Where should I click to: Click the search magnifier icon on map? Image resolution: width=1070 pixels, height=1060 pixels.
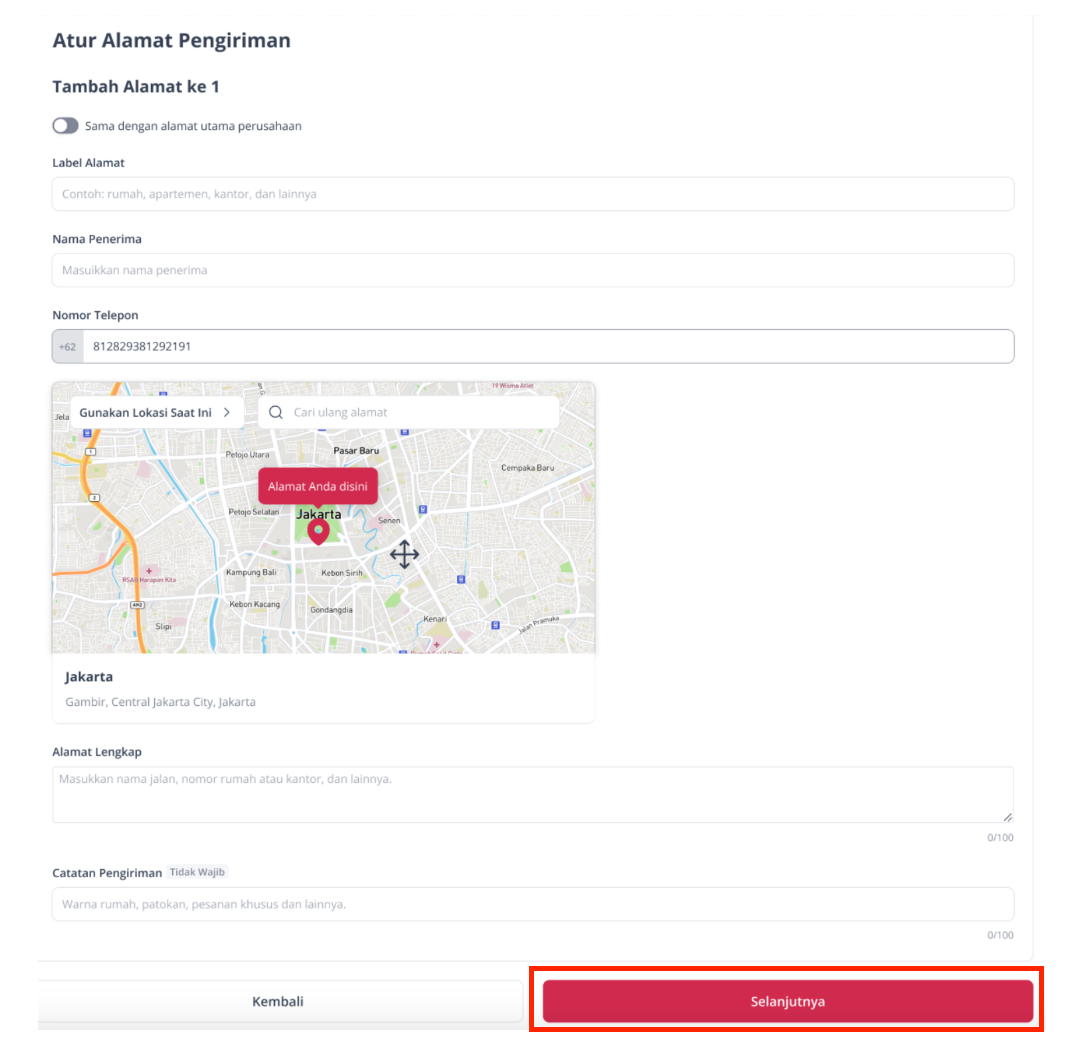click(276, 412)
